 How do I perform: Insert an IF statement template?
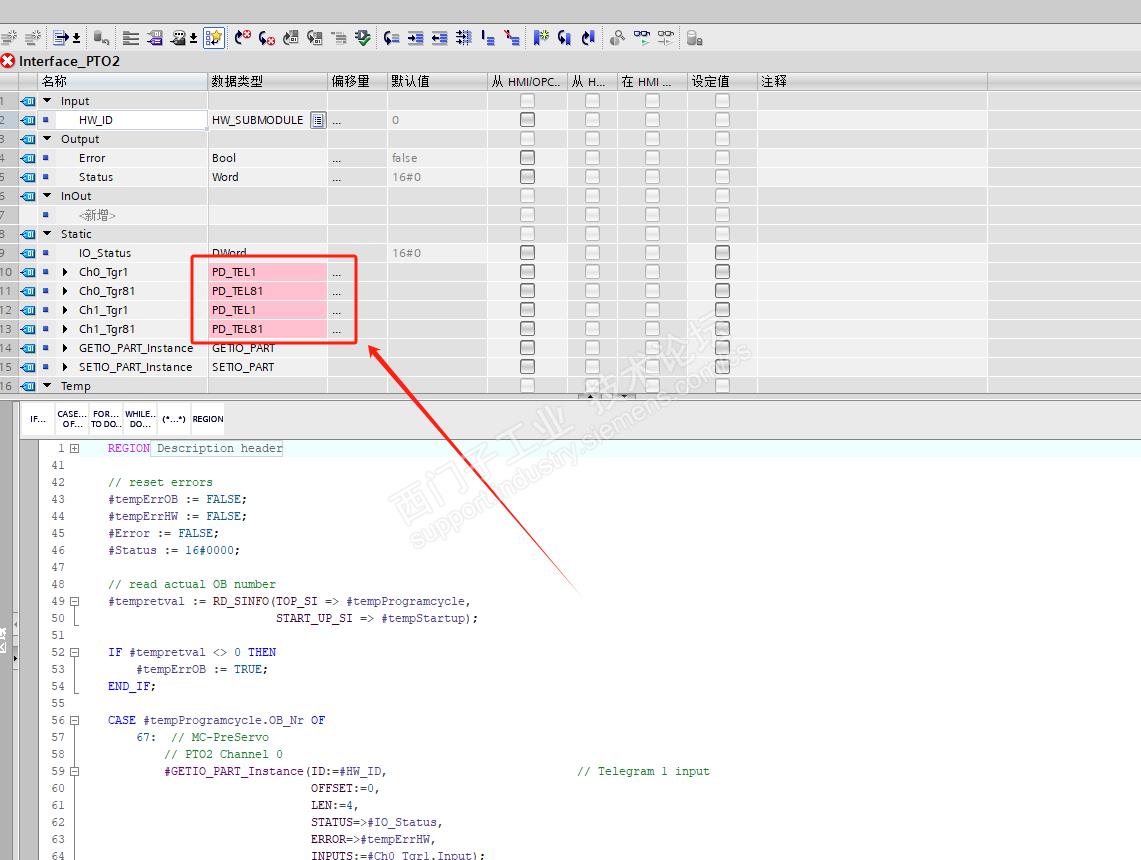tap(38, 418)
